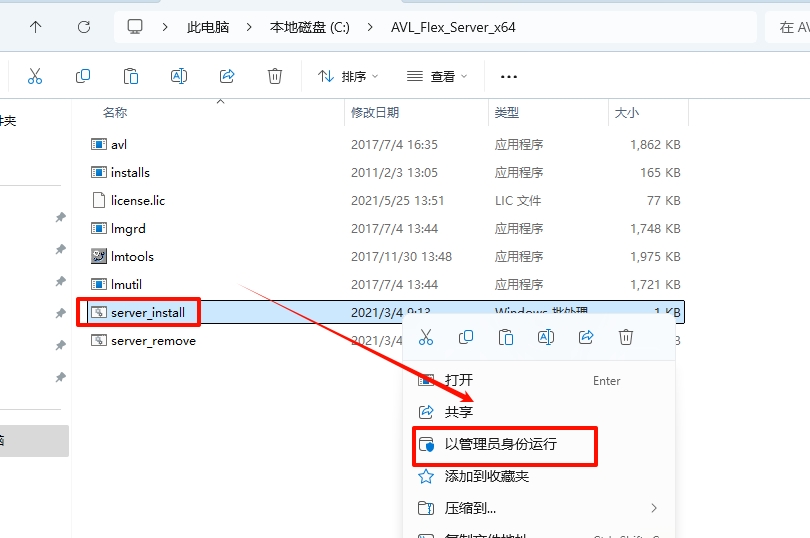Click Share in the Explorer toolbar

coord(227,76)
